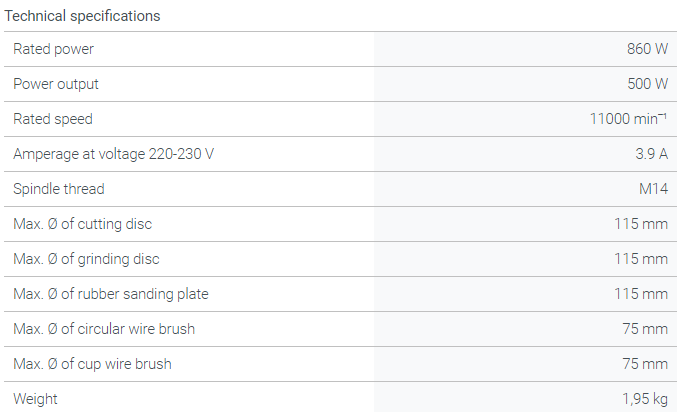This screenshot has height=412, width=681.
Task: Select the Power output row label
Action: point(56,84)
